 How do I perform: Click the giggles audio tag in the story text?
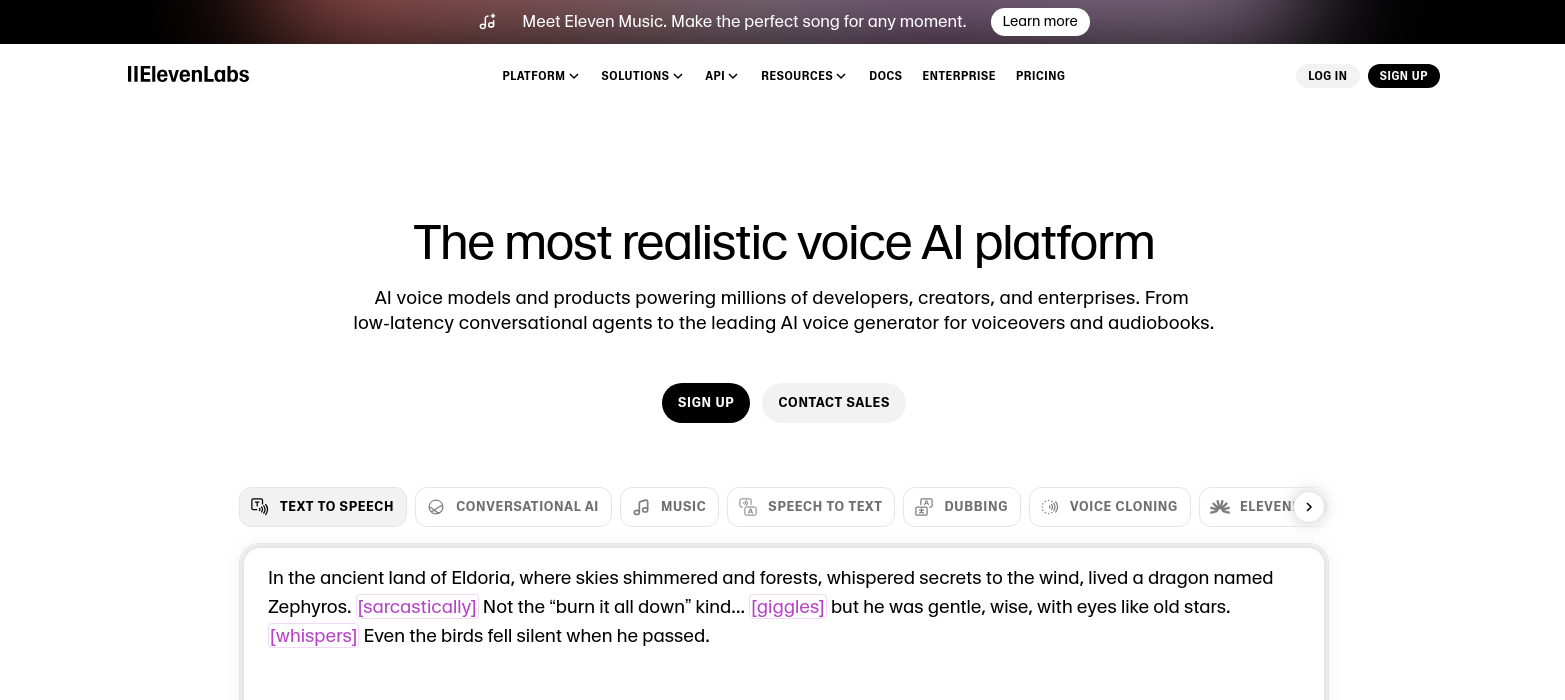pyautogui.click(x=788, y=607)
